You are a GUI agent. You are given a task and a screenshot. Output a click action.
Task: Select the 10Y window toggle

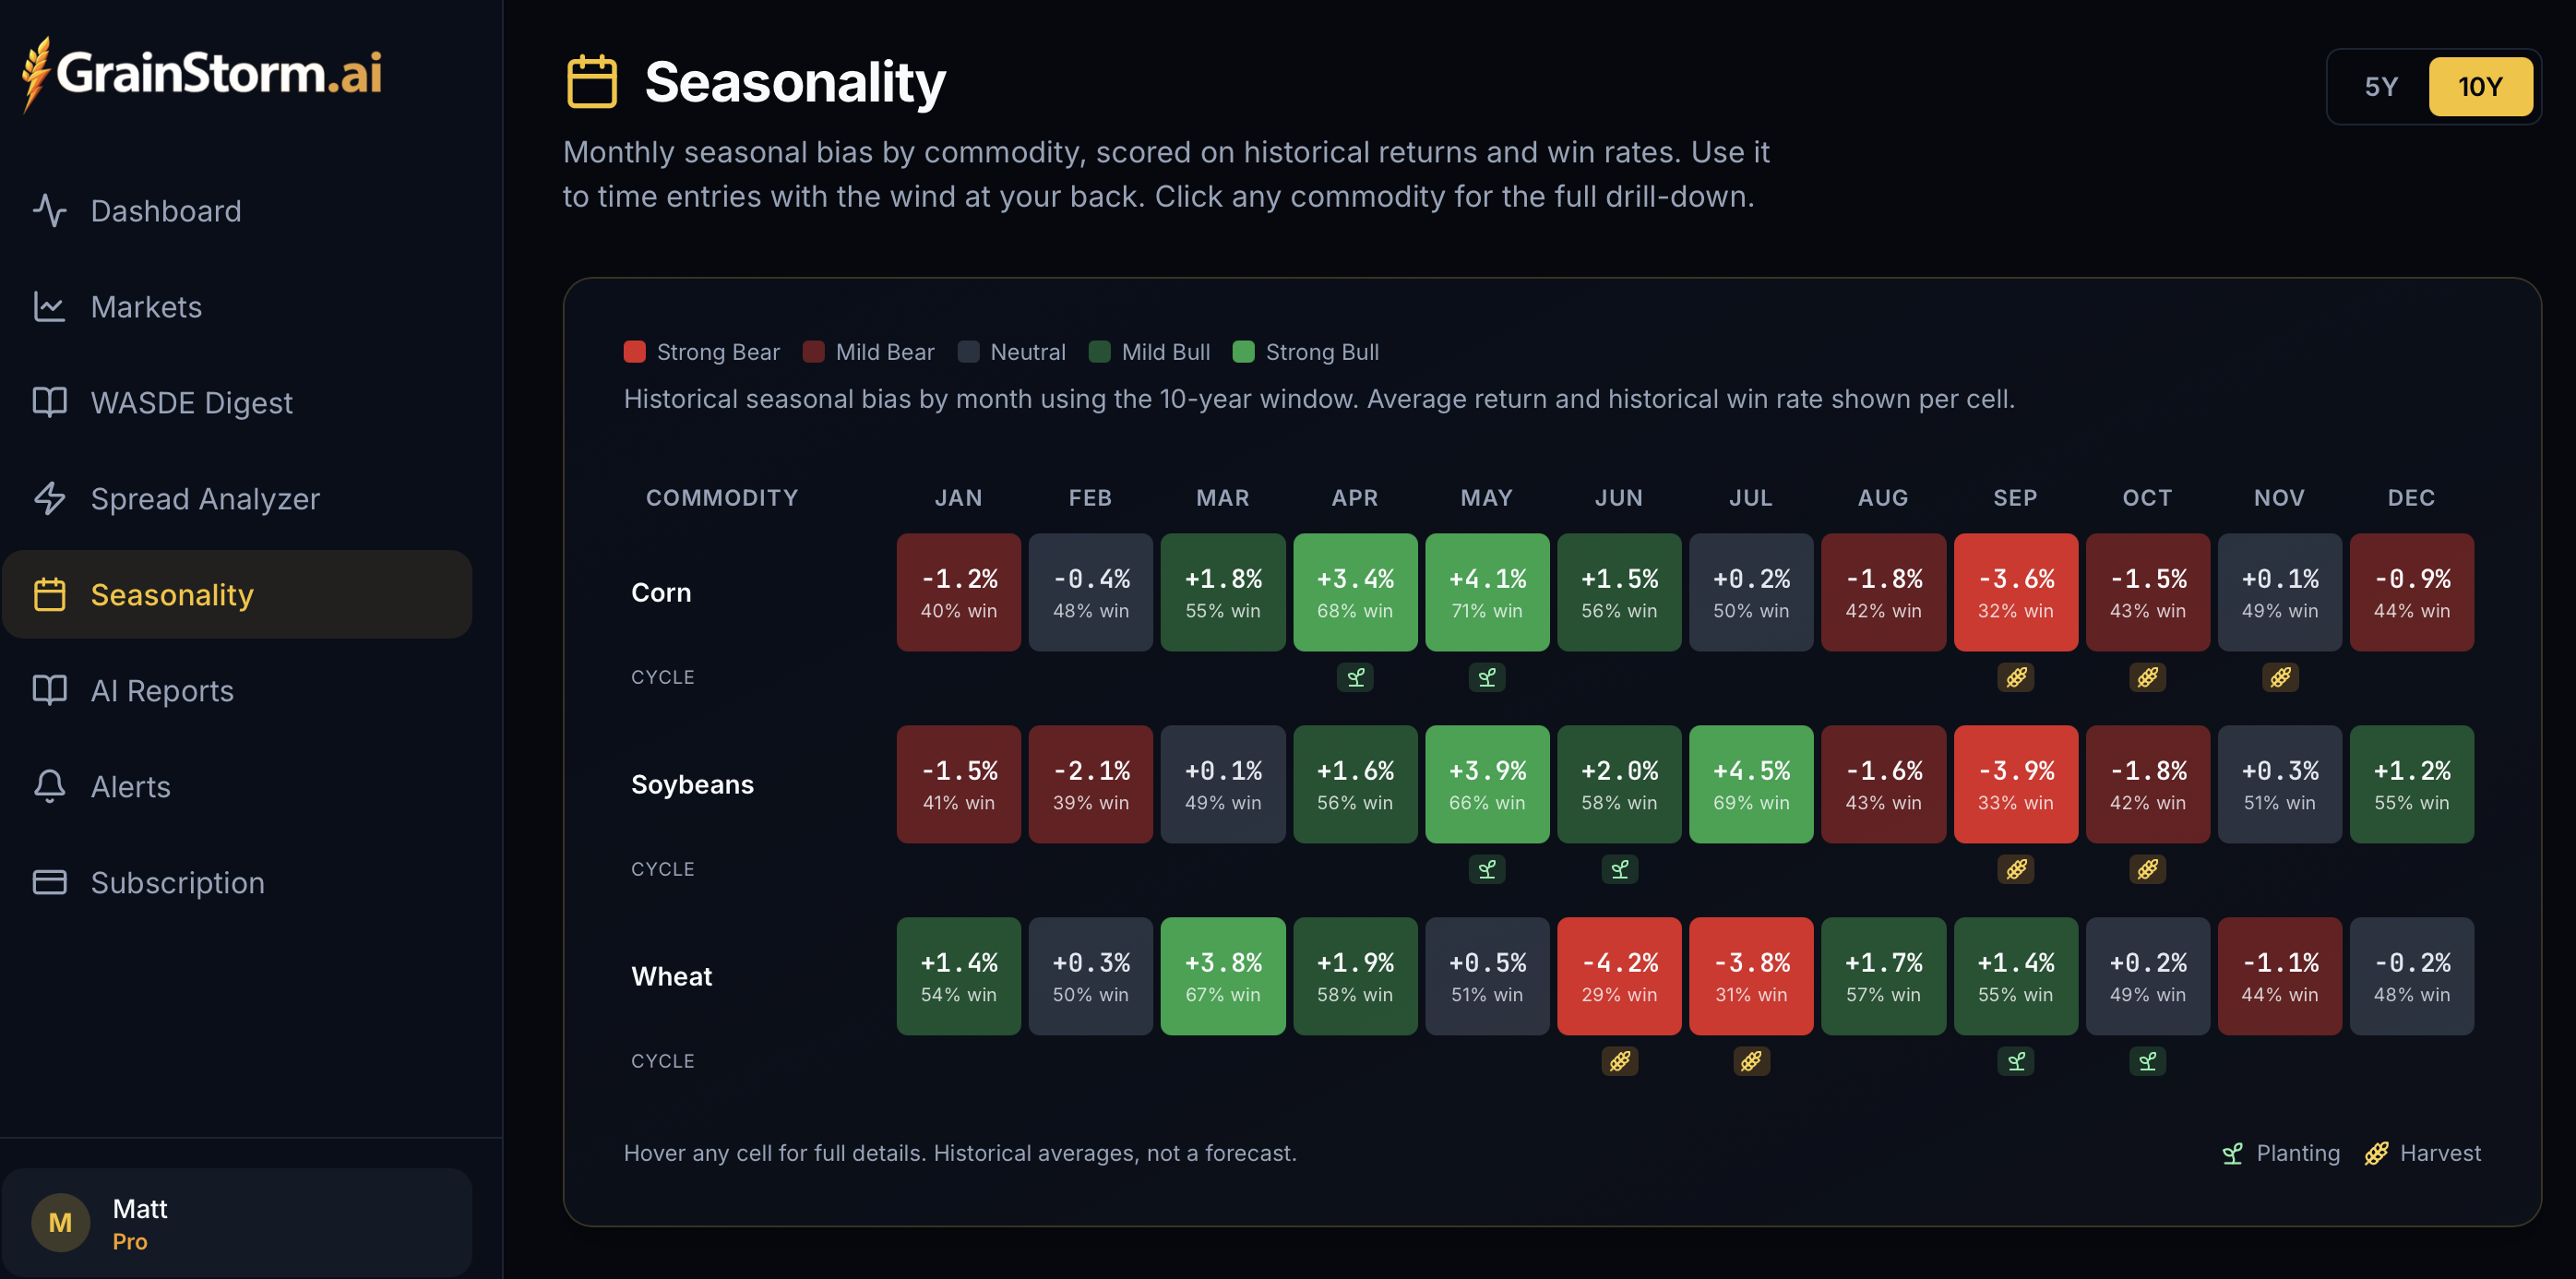(2480, 87)
